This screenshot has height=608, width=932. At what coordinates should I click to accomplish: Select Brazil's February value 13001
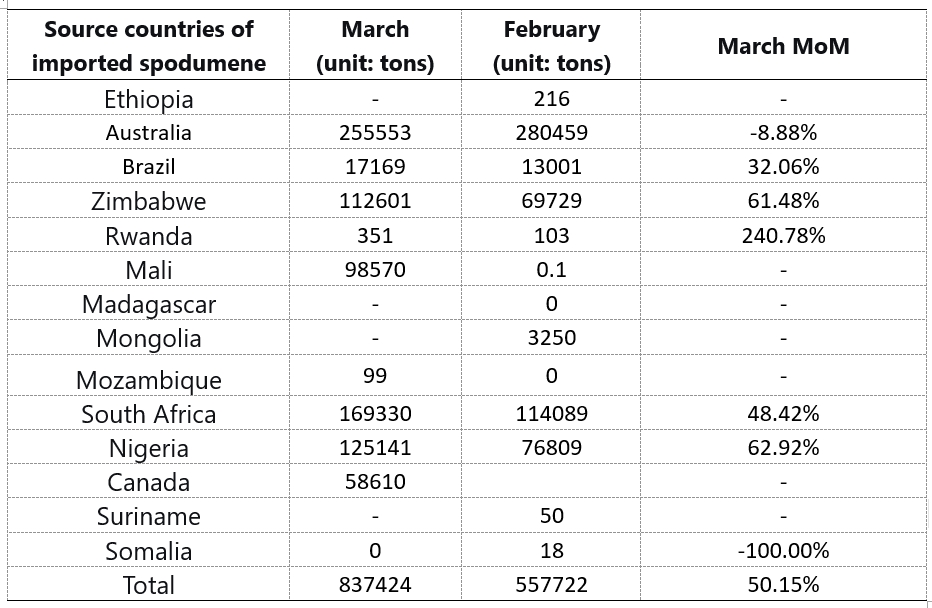[x=551, y=166]
